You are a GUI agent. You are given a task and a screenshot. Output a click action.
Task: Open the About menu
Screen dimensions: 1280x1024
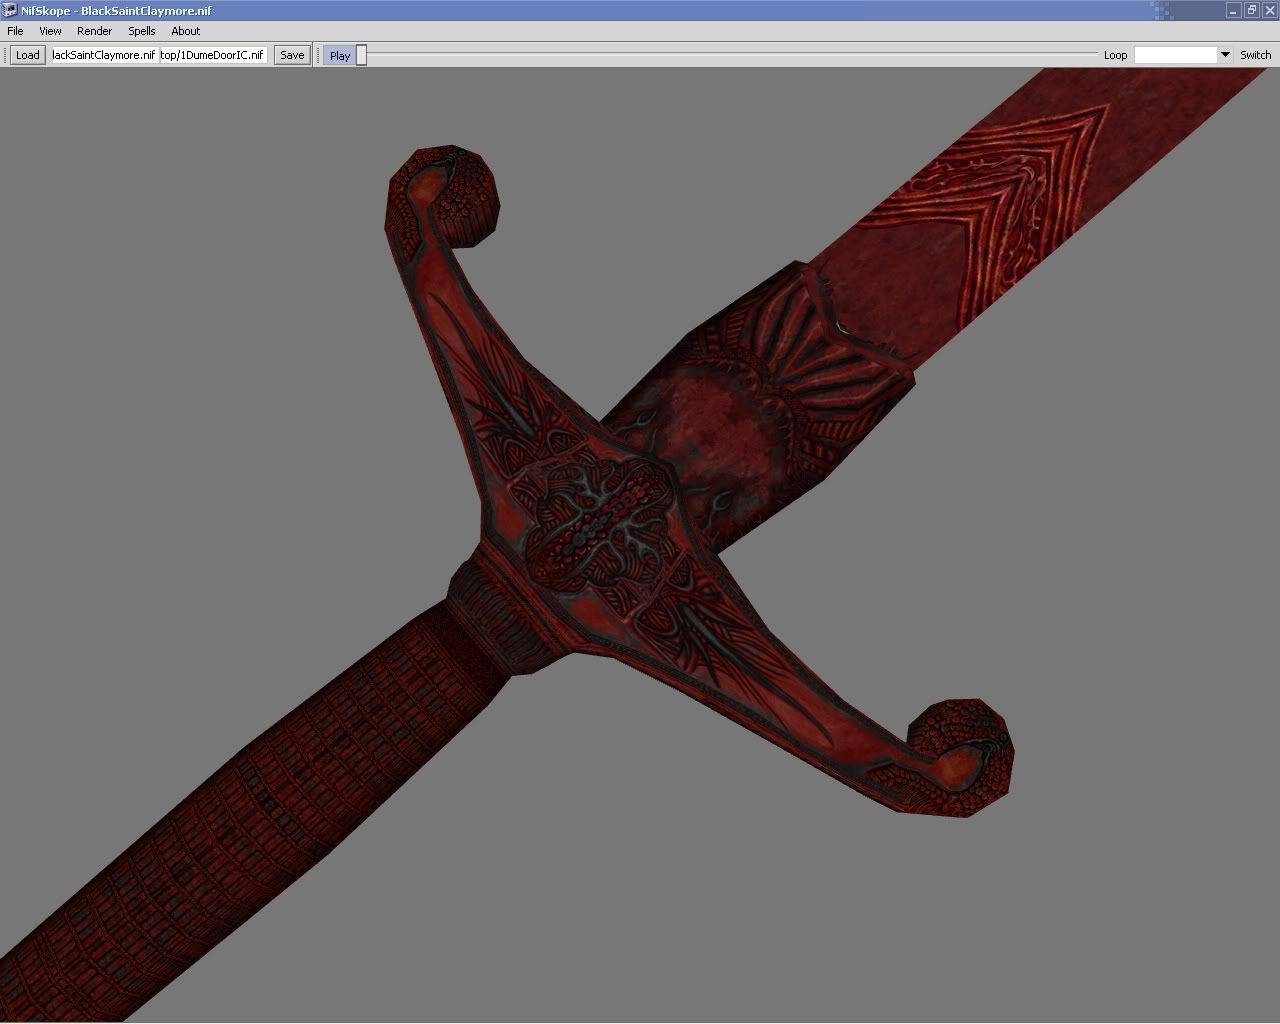pos(185,31)
